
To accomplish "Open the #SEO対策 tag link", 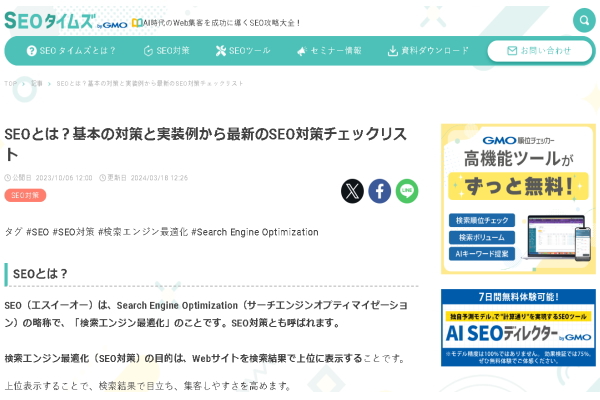I will [73, 232].
